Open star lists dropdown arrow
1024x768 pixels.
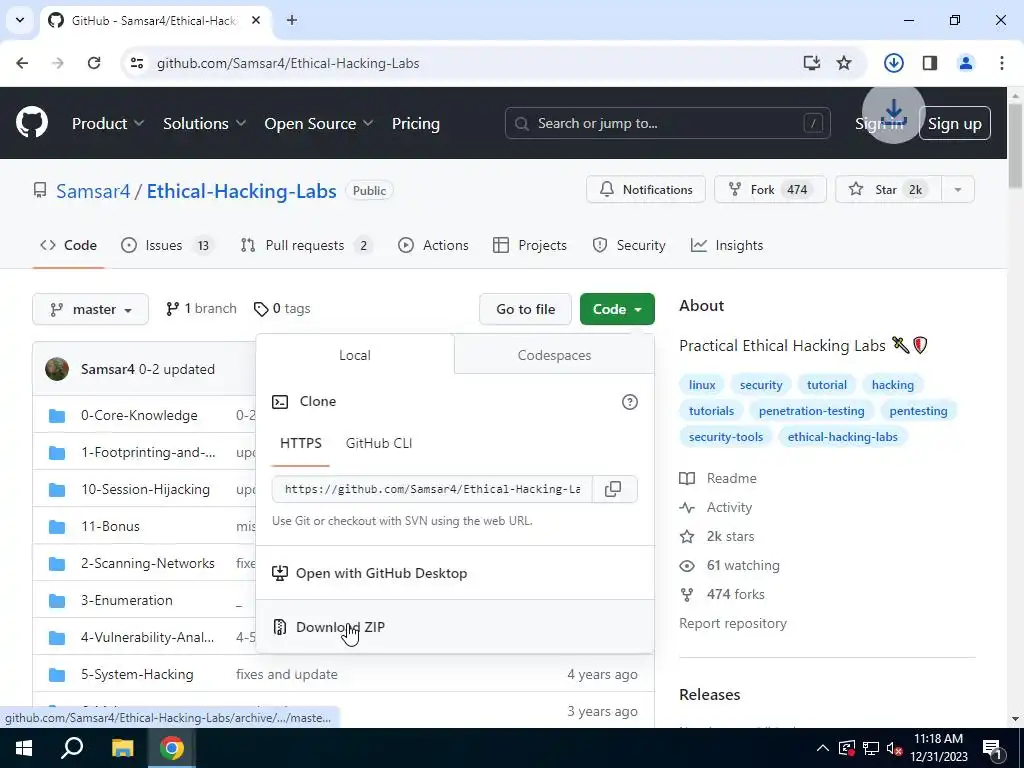click(958, 189)
